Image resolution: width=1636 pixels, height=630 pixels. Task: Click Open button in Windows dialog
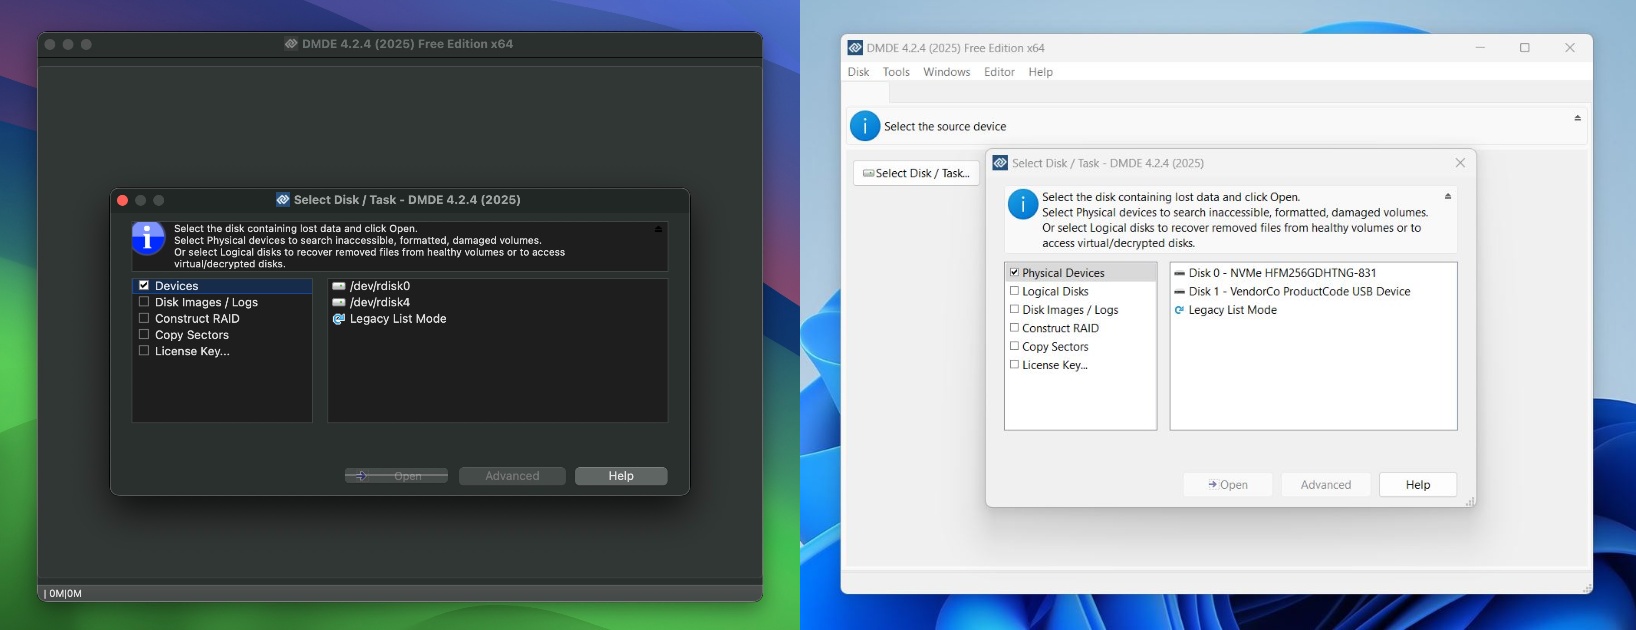tap(1228, 485)
